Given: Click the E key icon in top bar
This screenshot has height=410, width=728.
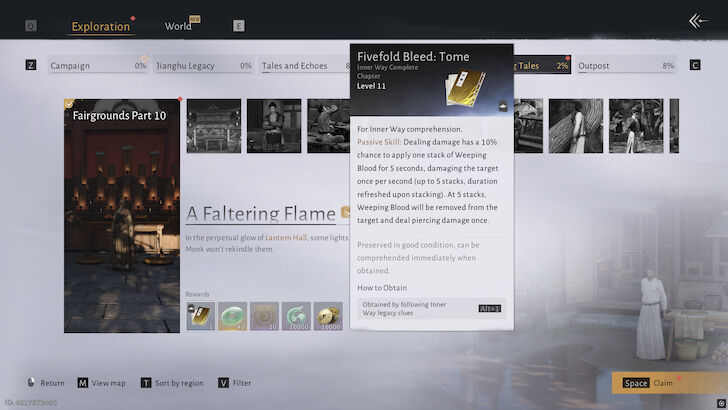Looking at the screenshot, I should point(239,26).
